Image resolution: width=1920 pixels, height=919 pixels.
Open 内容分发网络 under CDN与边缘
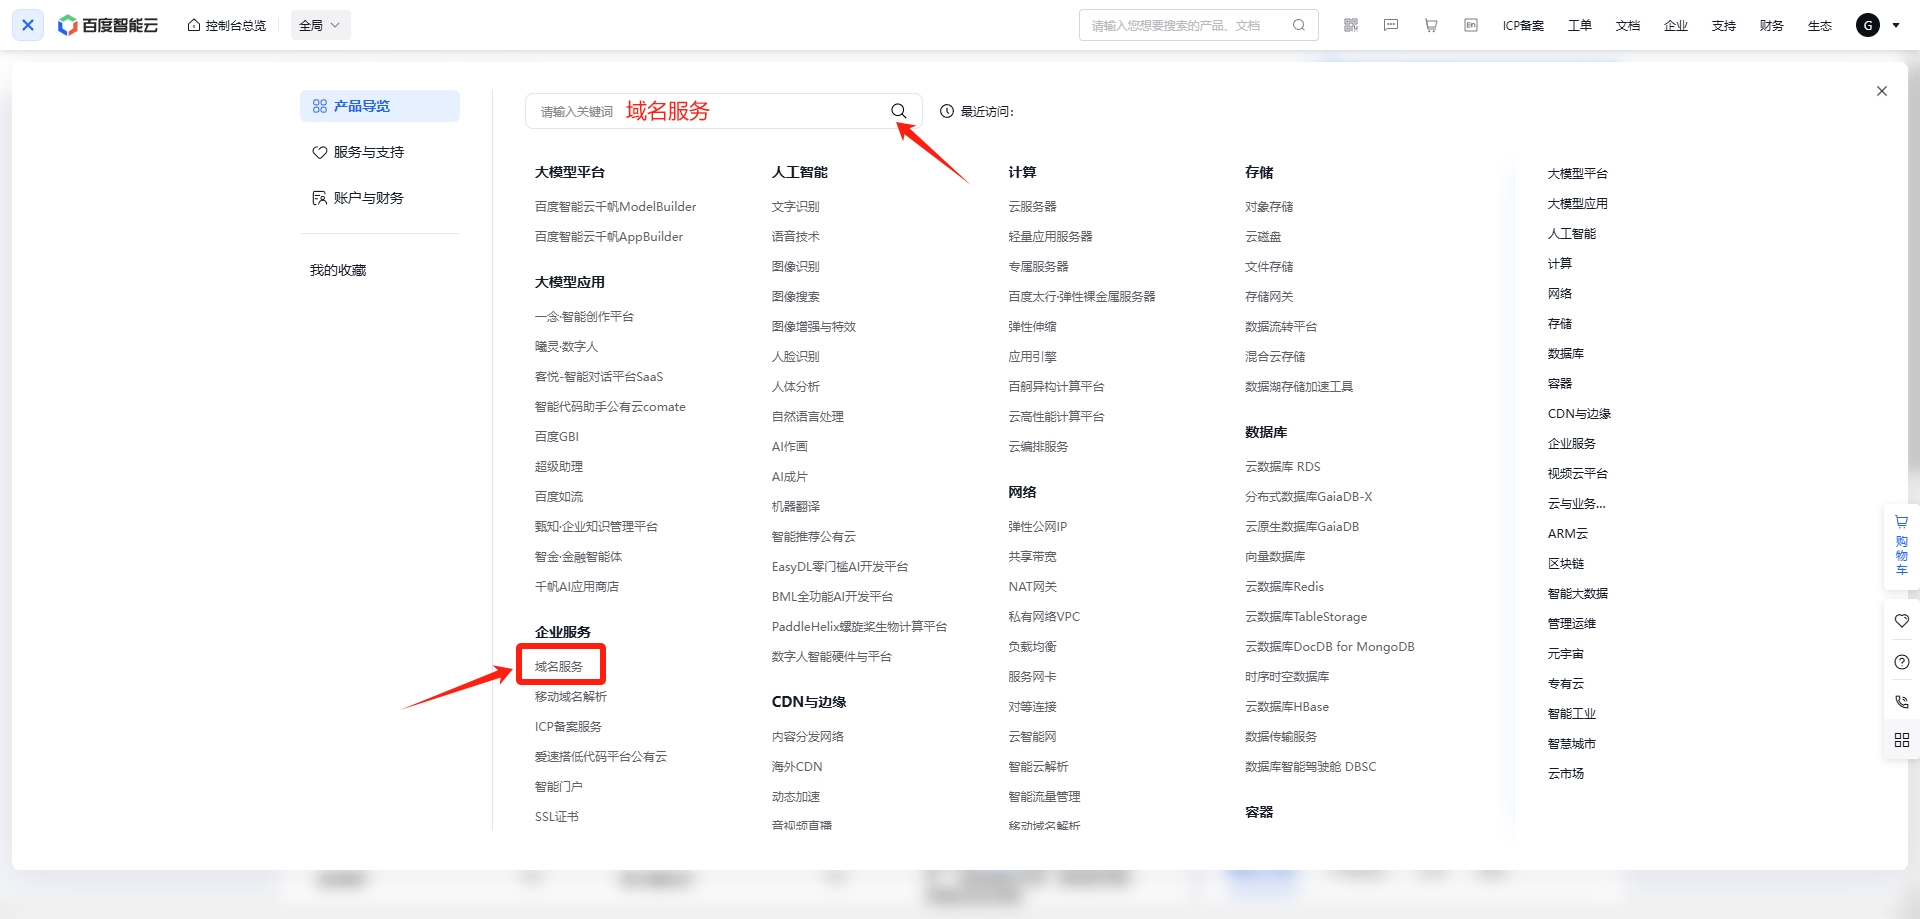click(x=808, y=736)
